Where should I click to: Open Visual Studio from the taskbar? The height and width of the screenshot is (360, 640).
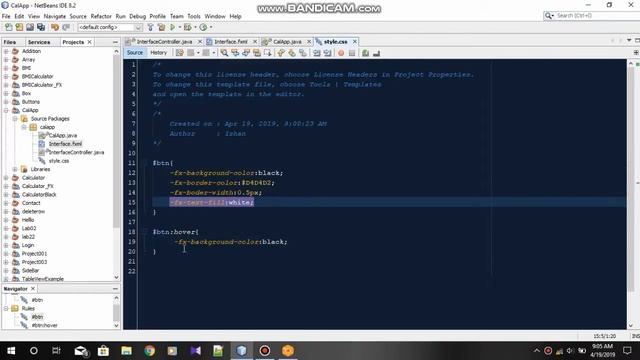196,351
